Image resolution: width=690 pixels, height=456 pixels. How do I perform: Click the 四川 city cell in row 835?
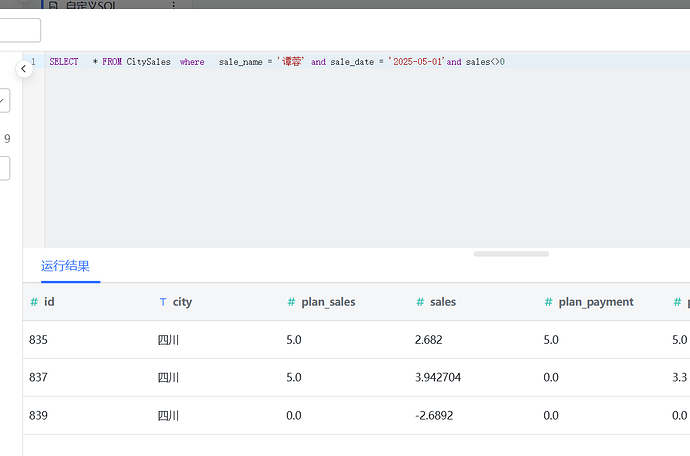[x=168, y=340]
